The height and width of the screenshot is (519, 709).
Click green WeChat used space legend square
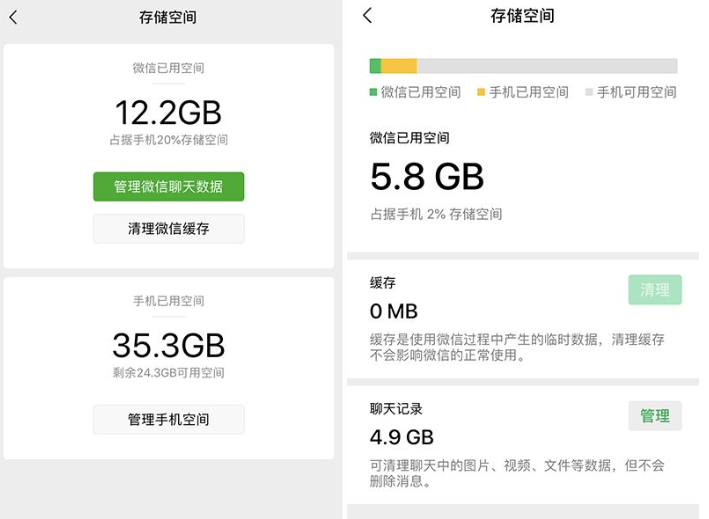[x=374, y=92]
